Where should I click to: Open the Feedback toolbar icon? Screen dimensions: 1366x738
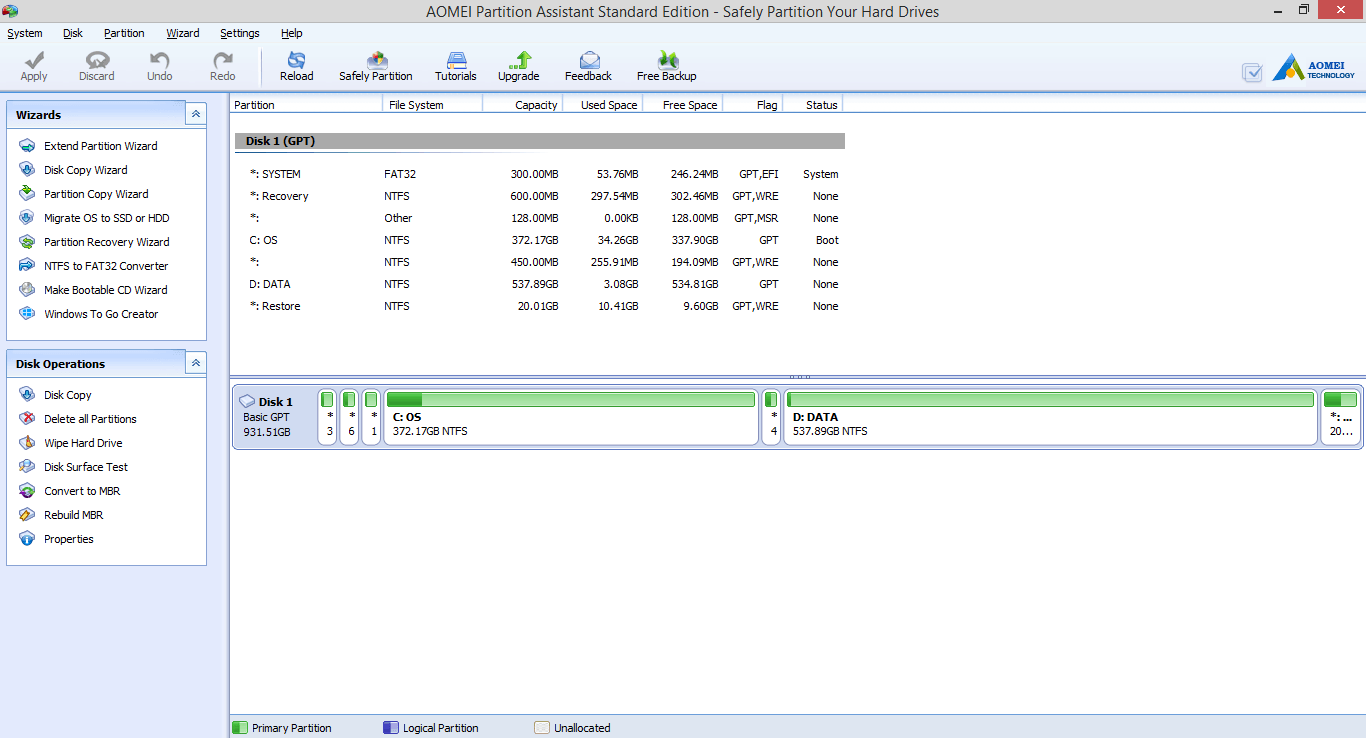(x=589, y=61)
